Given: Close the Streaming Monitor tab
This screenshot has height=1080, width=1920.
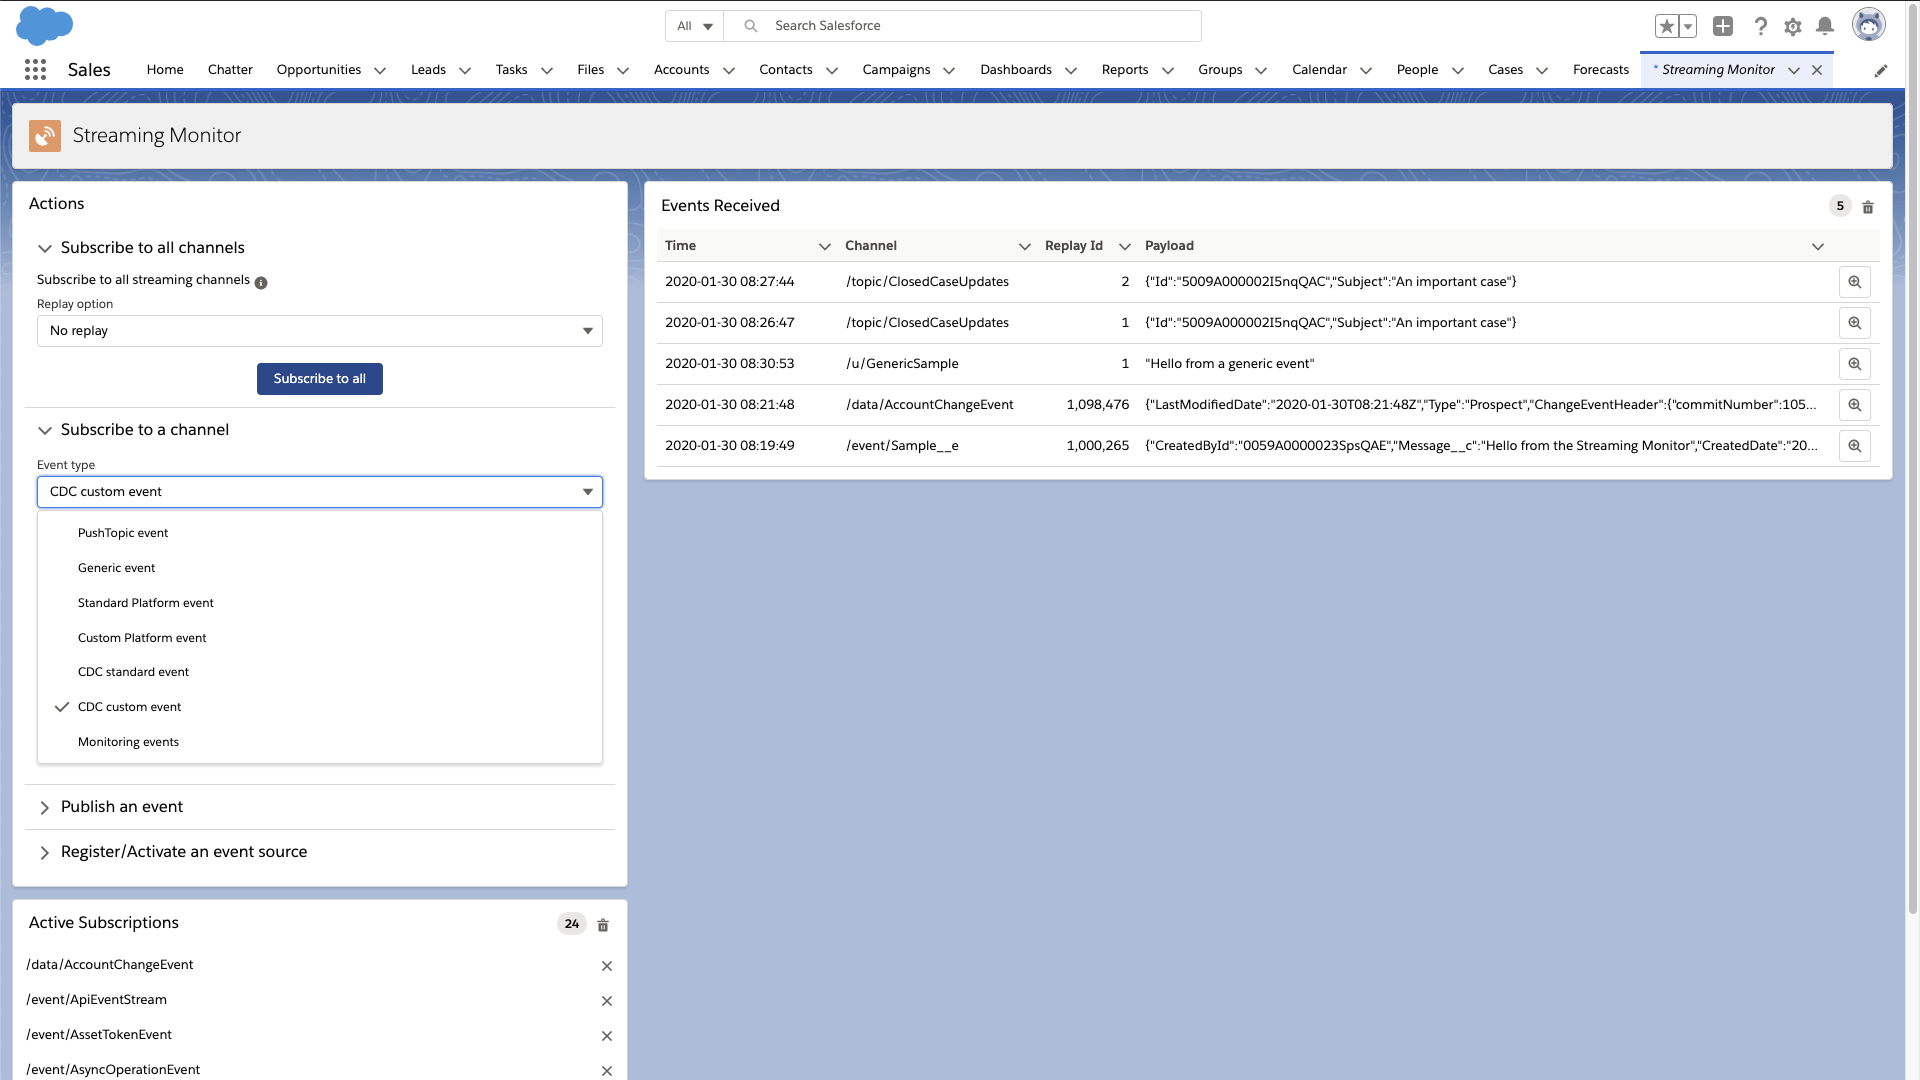Looking at the screenshot, I should click(1817, 70).
